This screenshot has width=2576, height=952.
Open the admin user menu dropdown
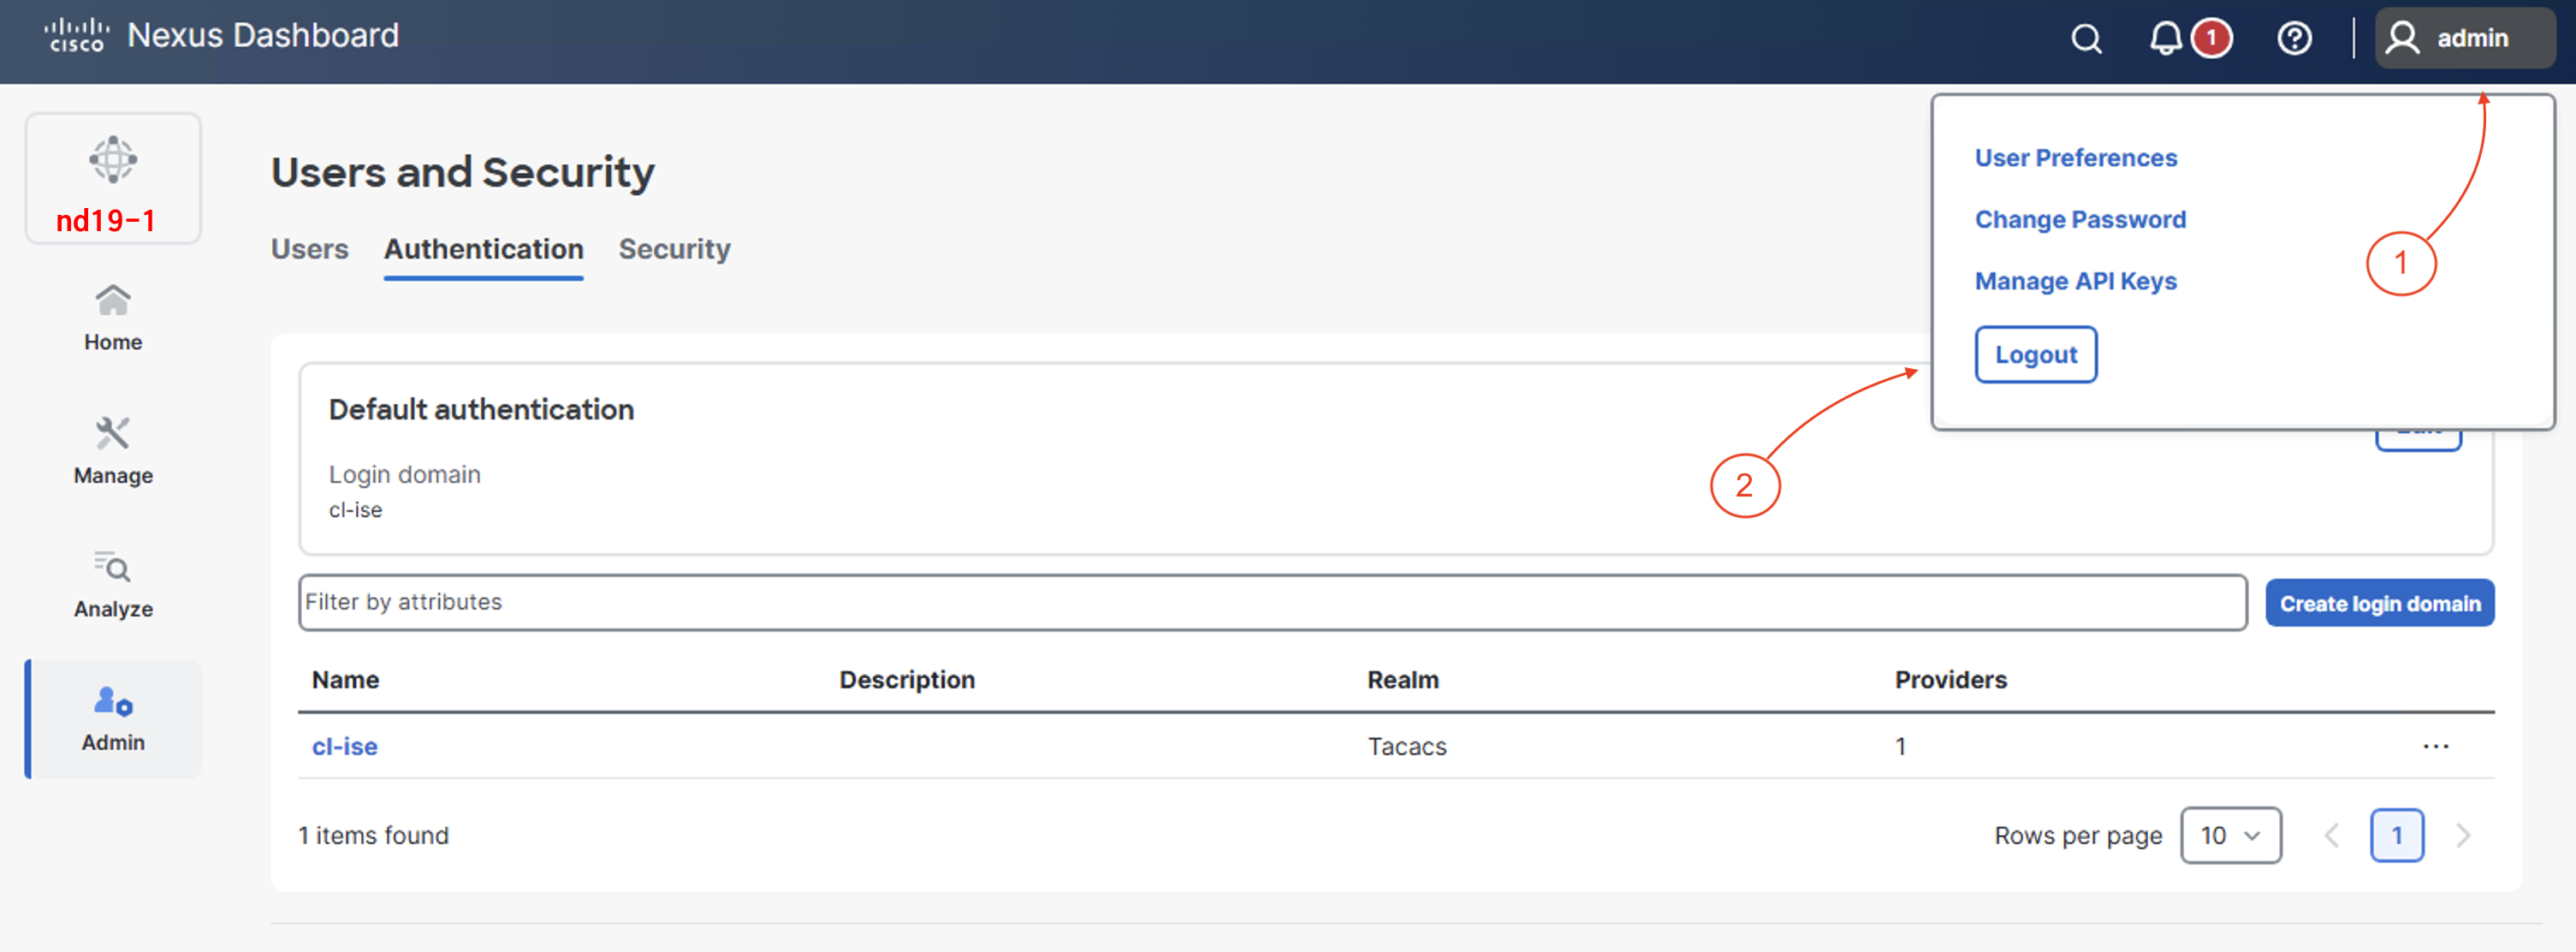[x=2464, y=39]
